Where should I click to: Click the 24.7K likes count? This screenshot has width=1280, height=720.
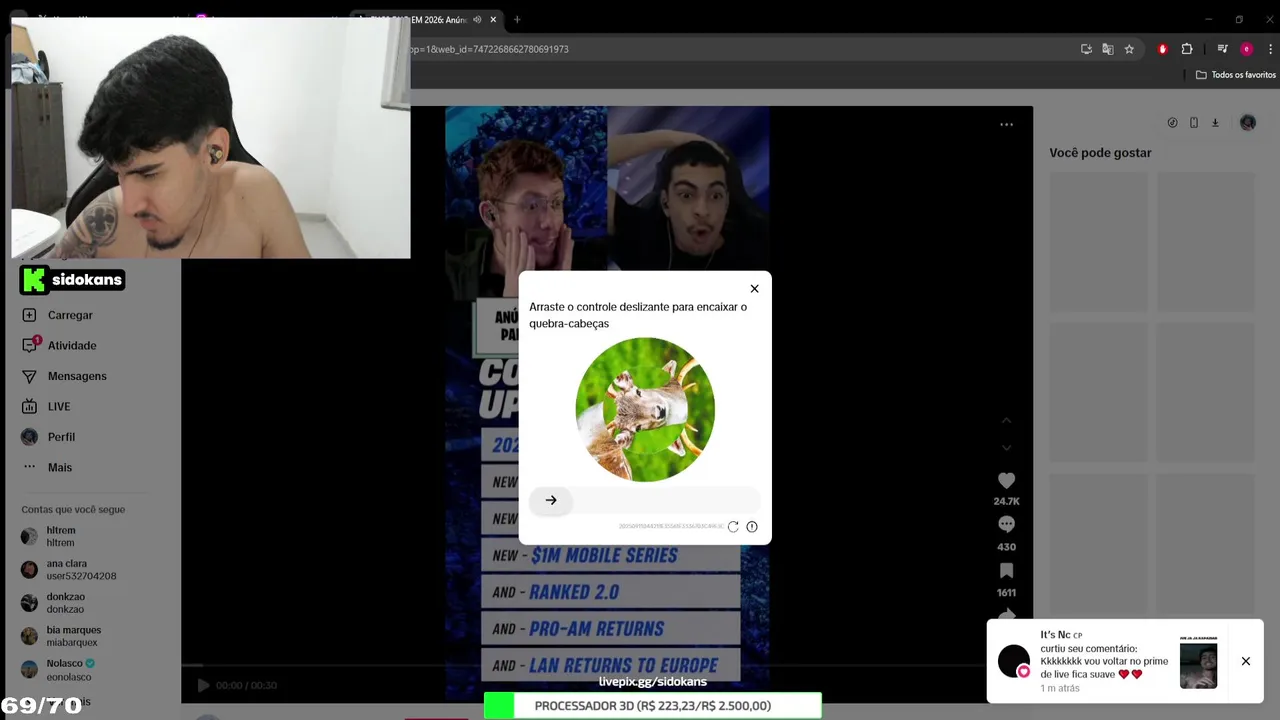(1006, 501)
